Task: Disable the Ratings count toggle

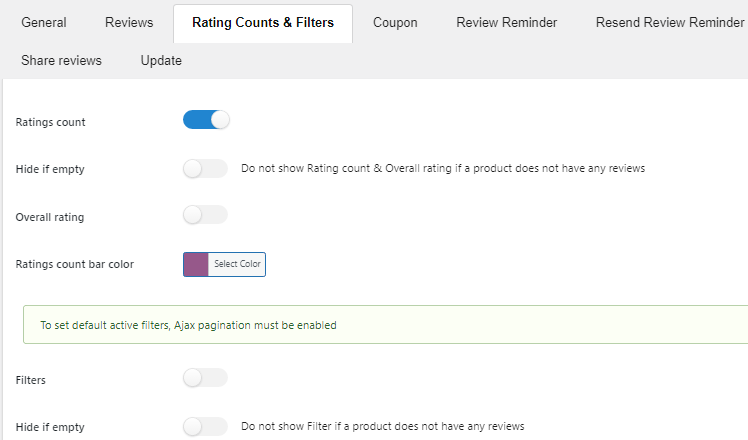Action: (x=206, y=120)
